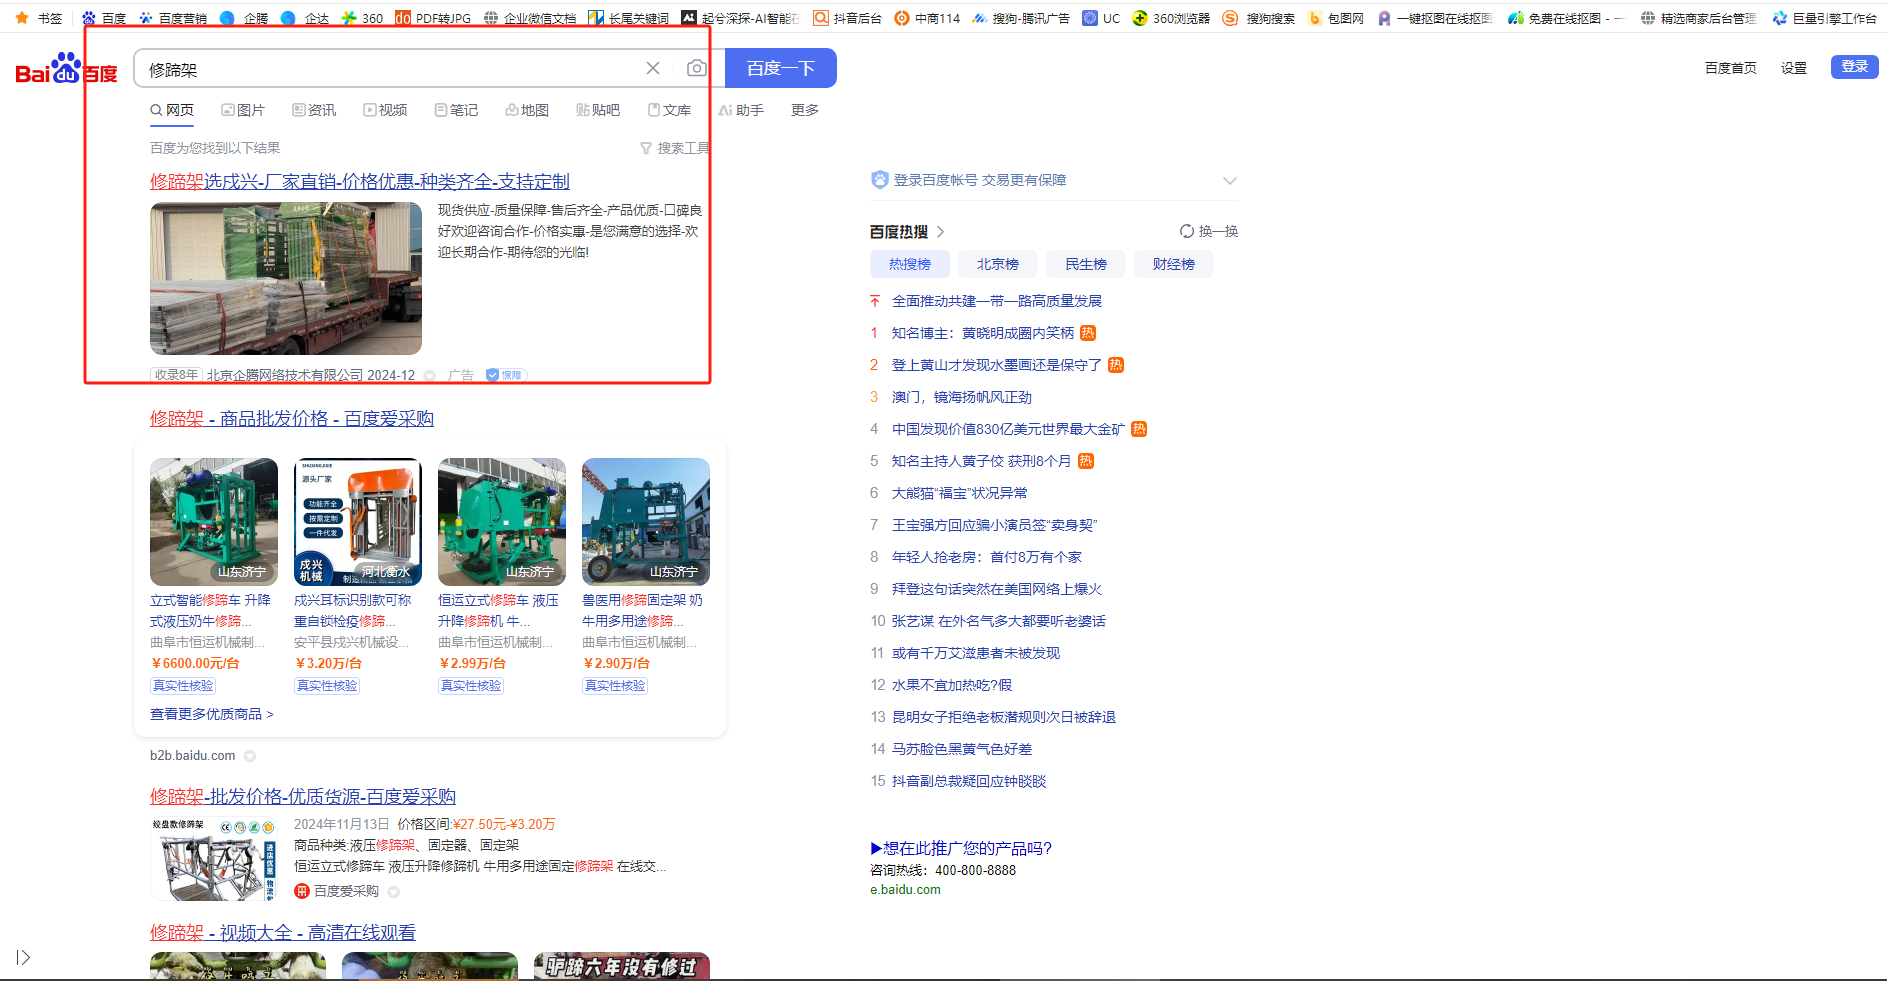This screenshot has height=981, width=1887.
Task: Open the 百度首页 link
Action: (x=1731, y=68)
